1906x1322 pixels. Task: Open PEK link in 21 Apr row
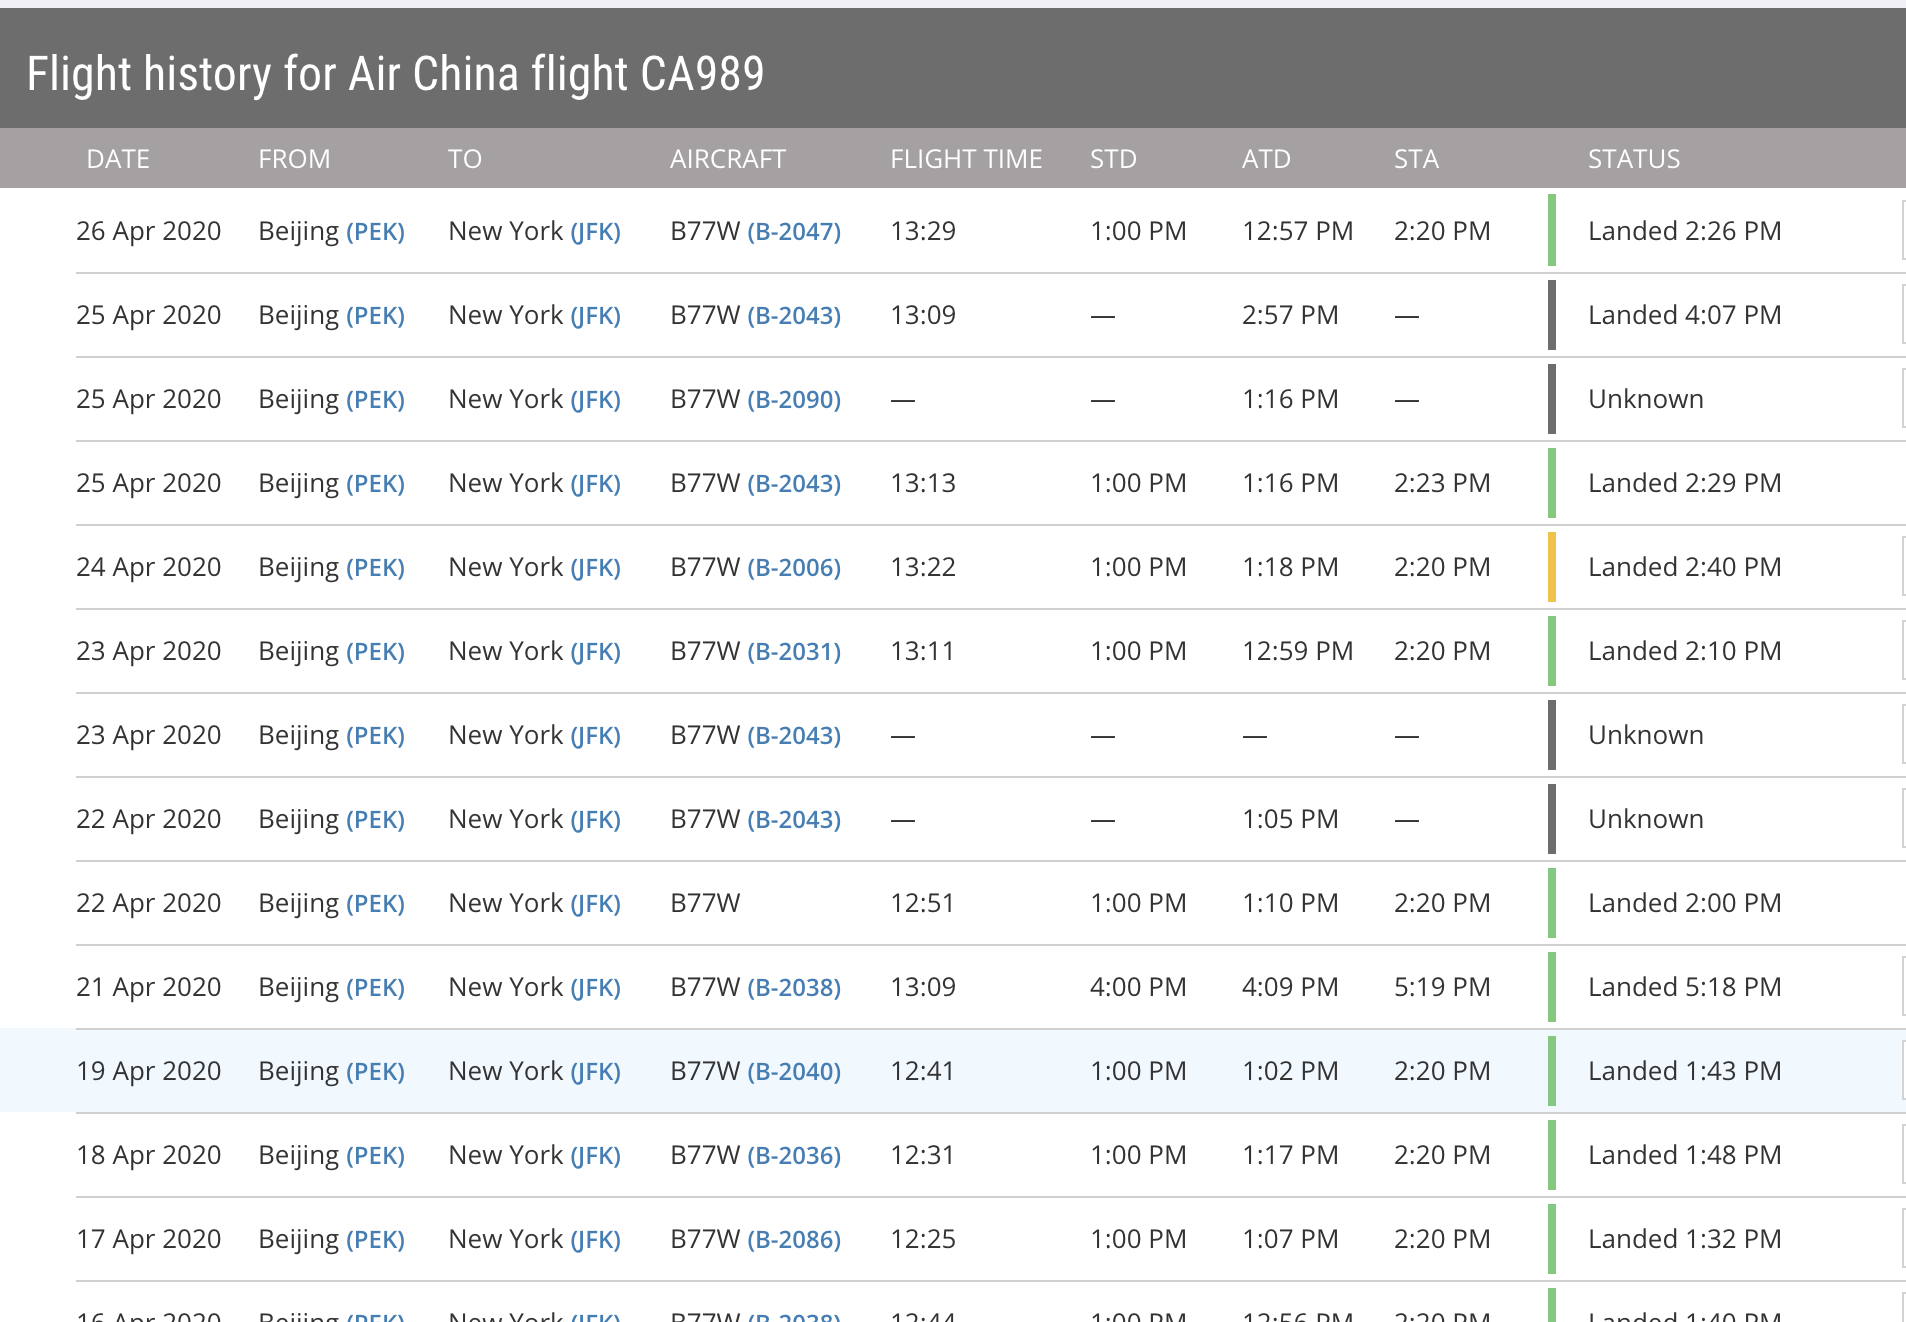point(375,988)
